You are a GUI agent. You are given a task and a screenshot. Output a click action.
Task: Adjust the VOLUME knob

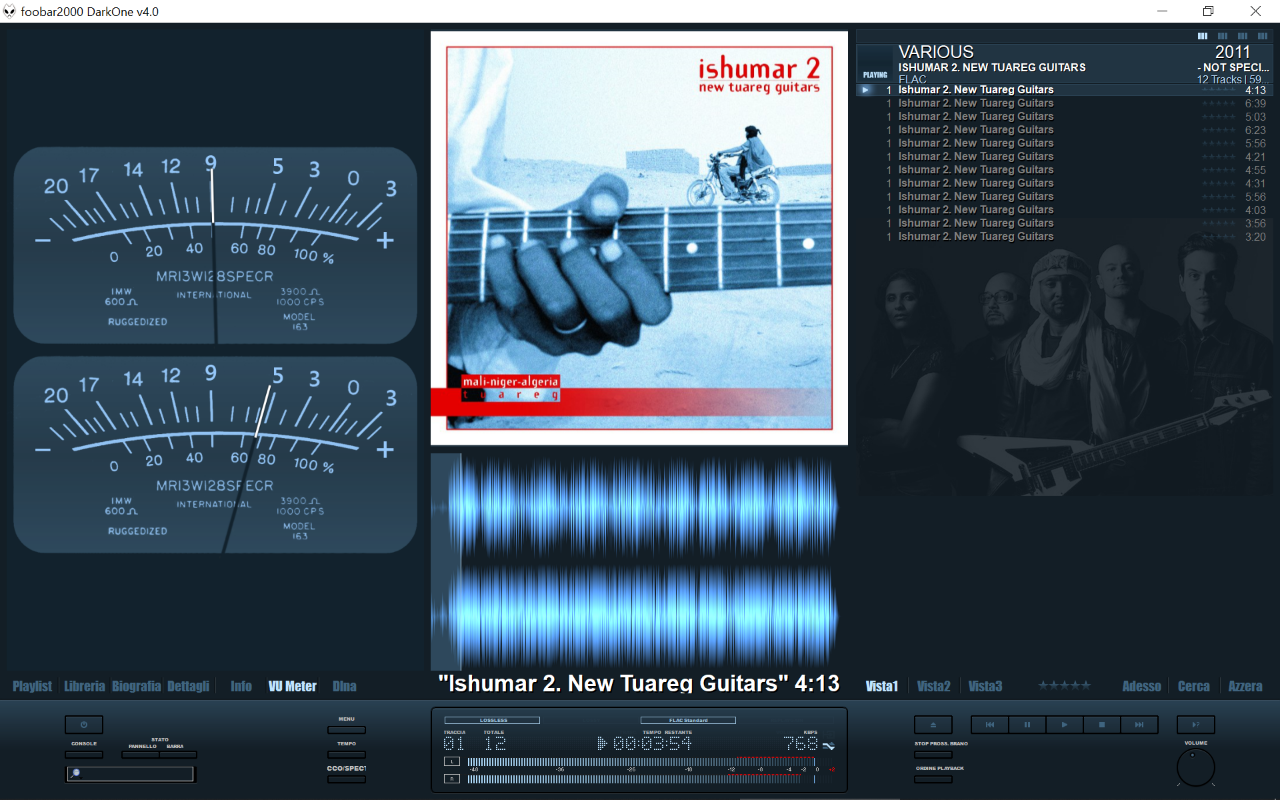coord(1196,768)
